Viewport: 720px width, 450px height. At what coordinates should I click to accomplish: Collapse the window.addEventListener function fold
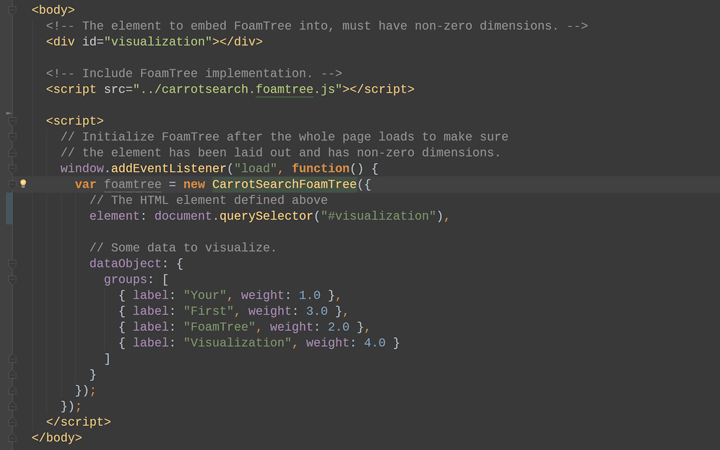(12, 169)
